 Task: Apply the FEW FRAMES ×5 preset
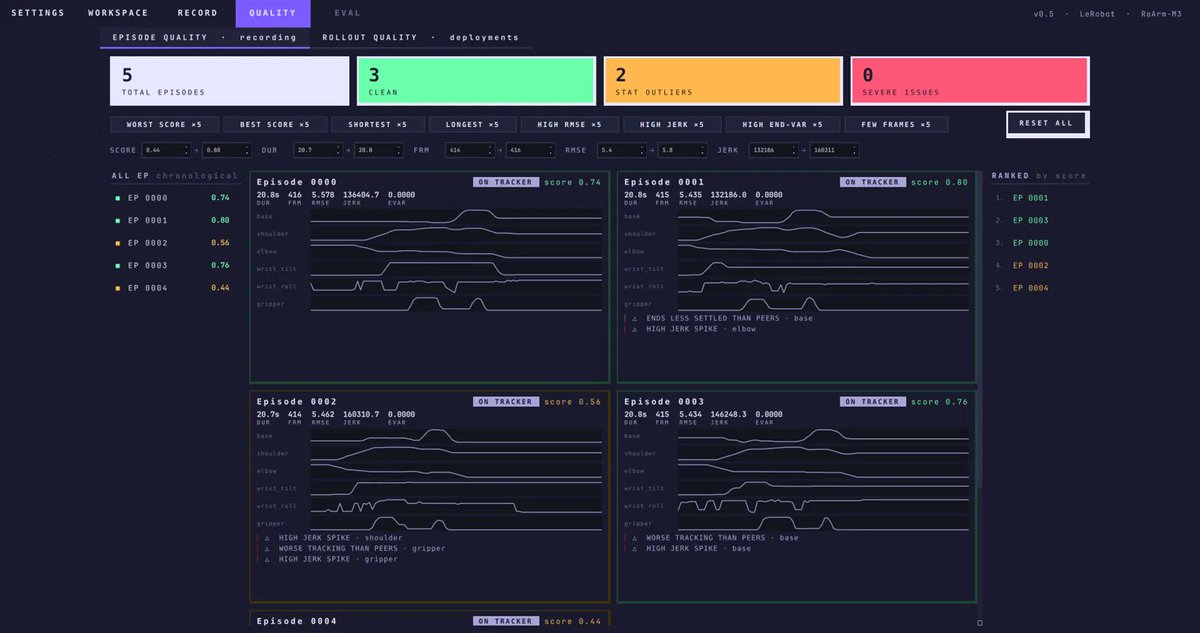coord(897,125)
